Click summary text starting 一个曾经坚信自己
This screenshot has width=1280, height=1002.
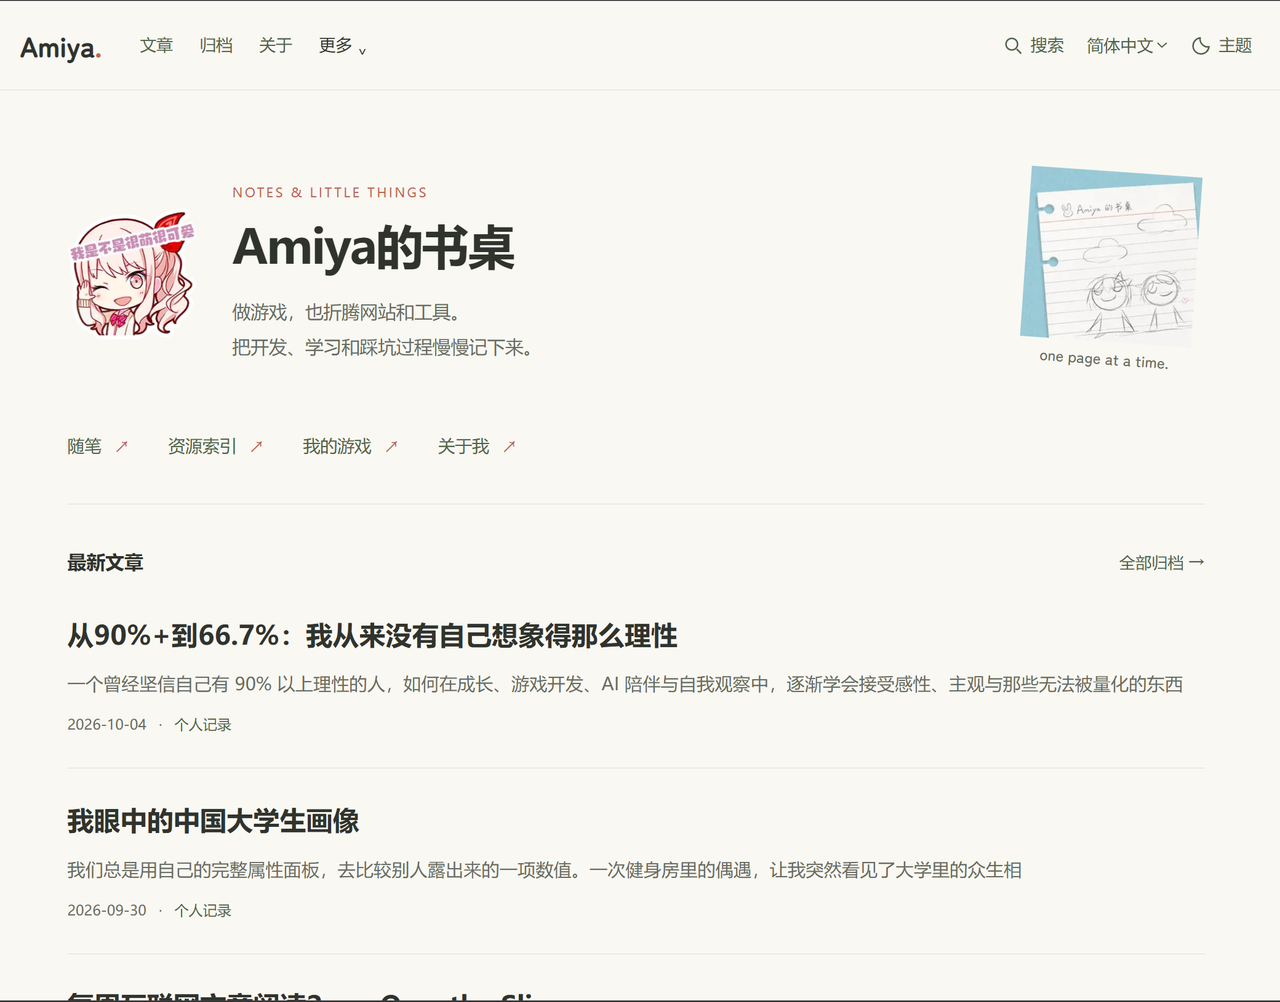[625, 685]
